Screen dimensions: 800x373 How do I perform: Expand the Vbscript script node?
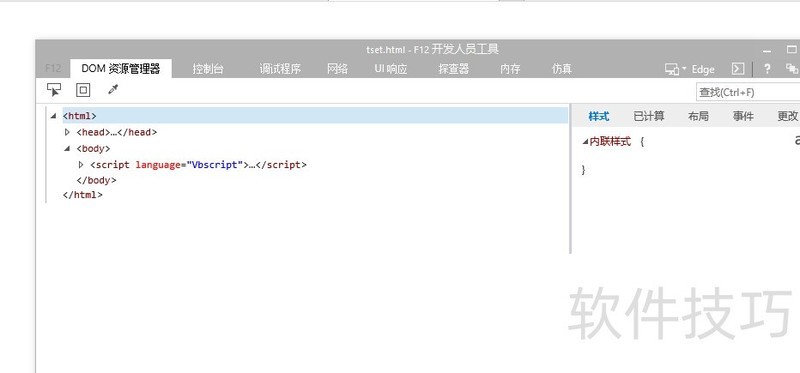click(81, 165)
